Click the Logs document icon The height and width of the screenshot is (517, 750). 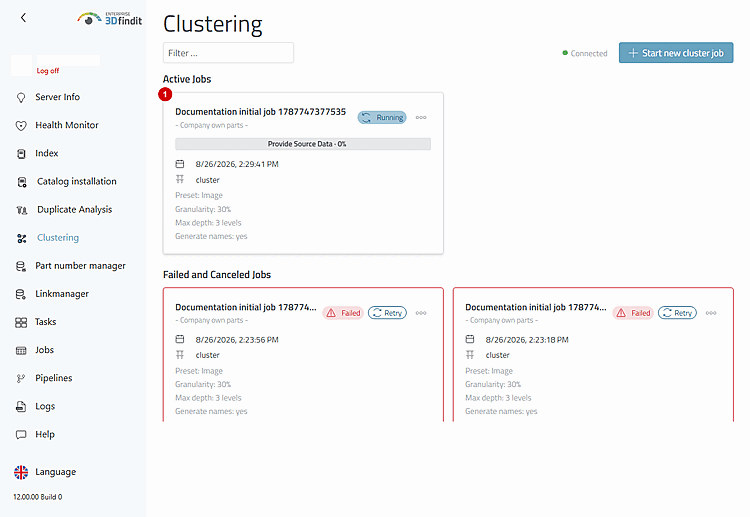pos(21,407)
